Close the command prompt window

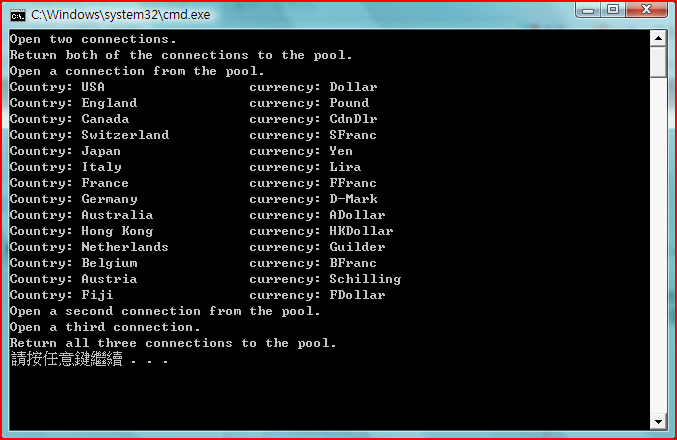tap(646, 9)
